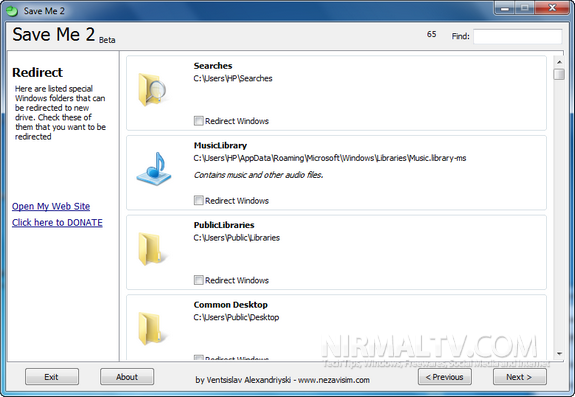Select the Searches heading text
The width and height of the screenshot is (575, 397).
coord(213,66)
